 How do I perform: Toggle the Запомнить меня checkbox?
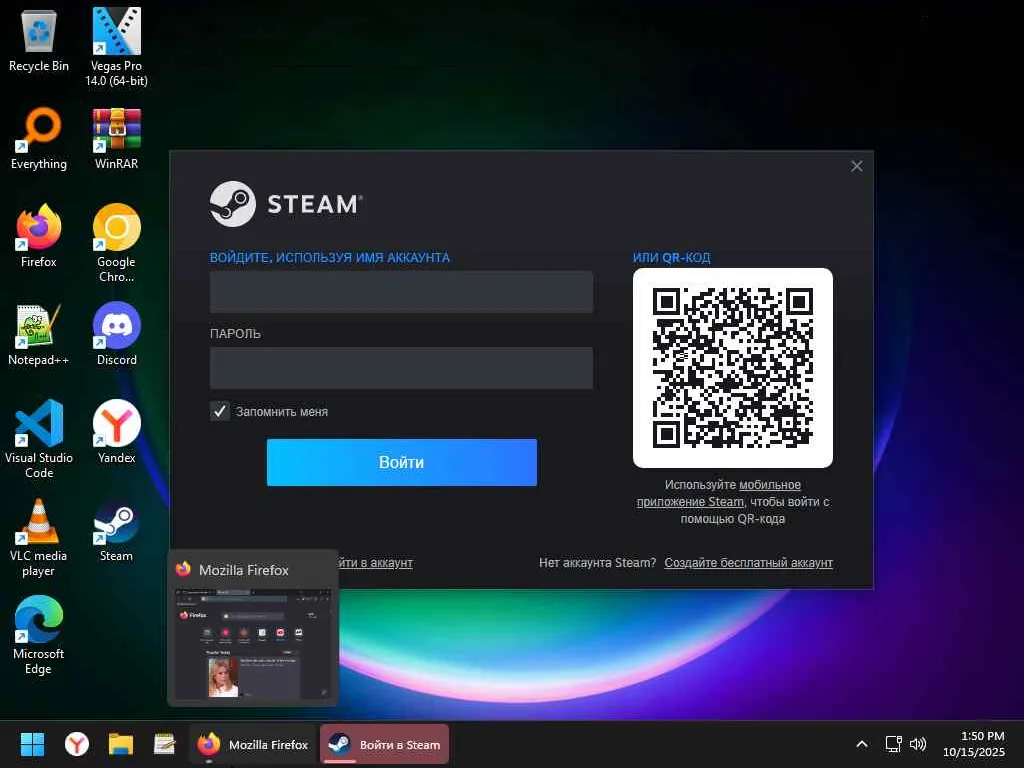219,411
